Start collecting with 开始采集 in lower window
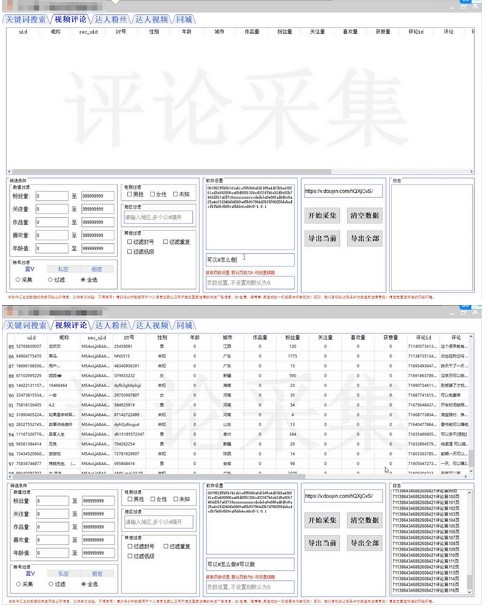Screen dimensions: 488x611 click(x=322, y=520)
